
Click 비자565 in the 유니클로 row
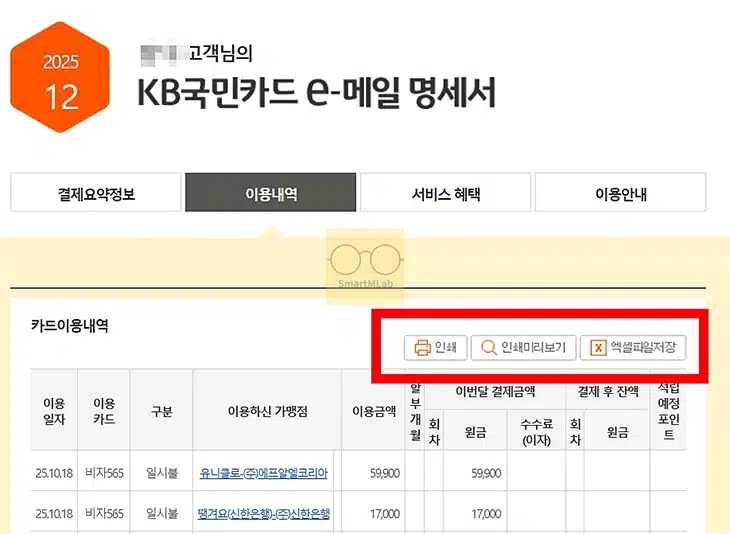104,473
